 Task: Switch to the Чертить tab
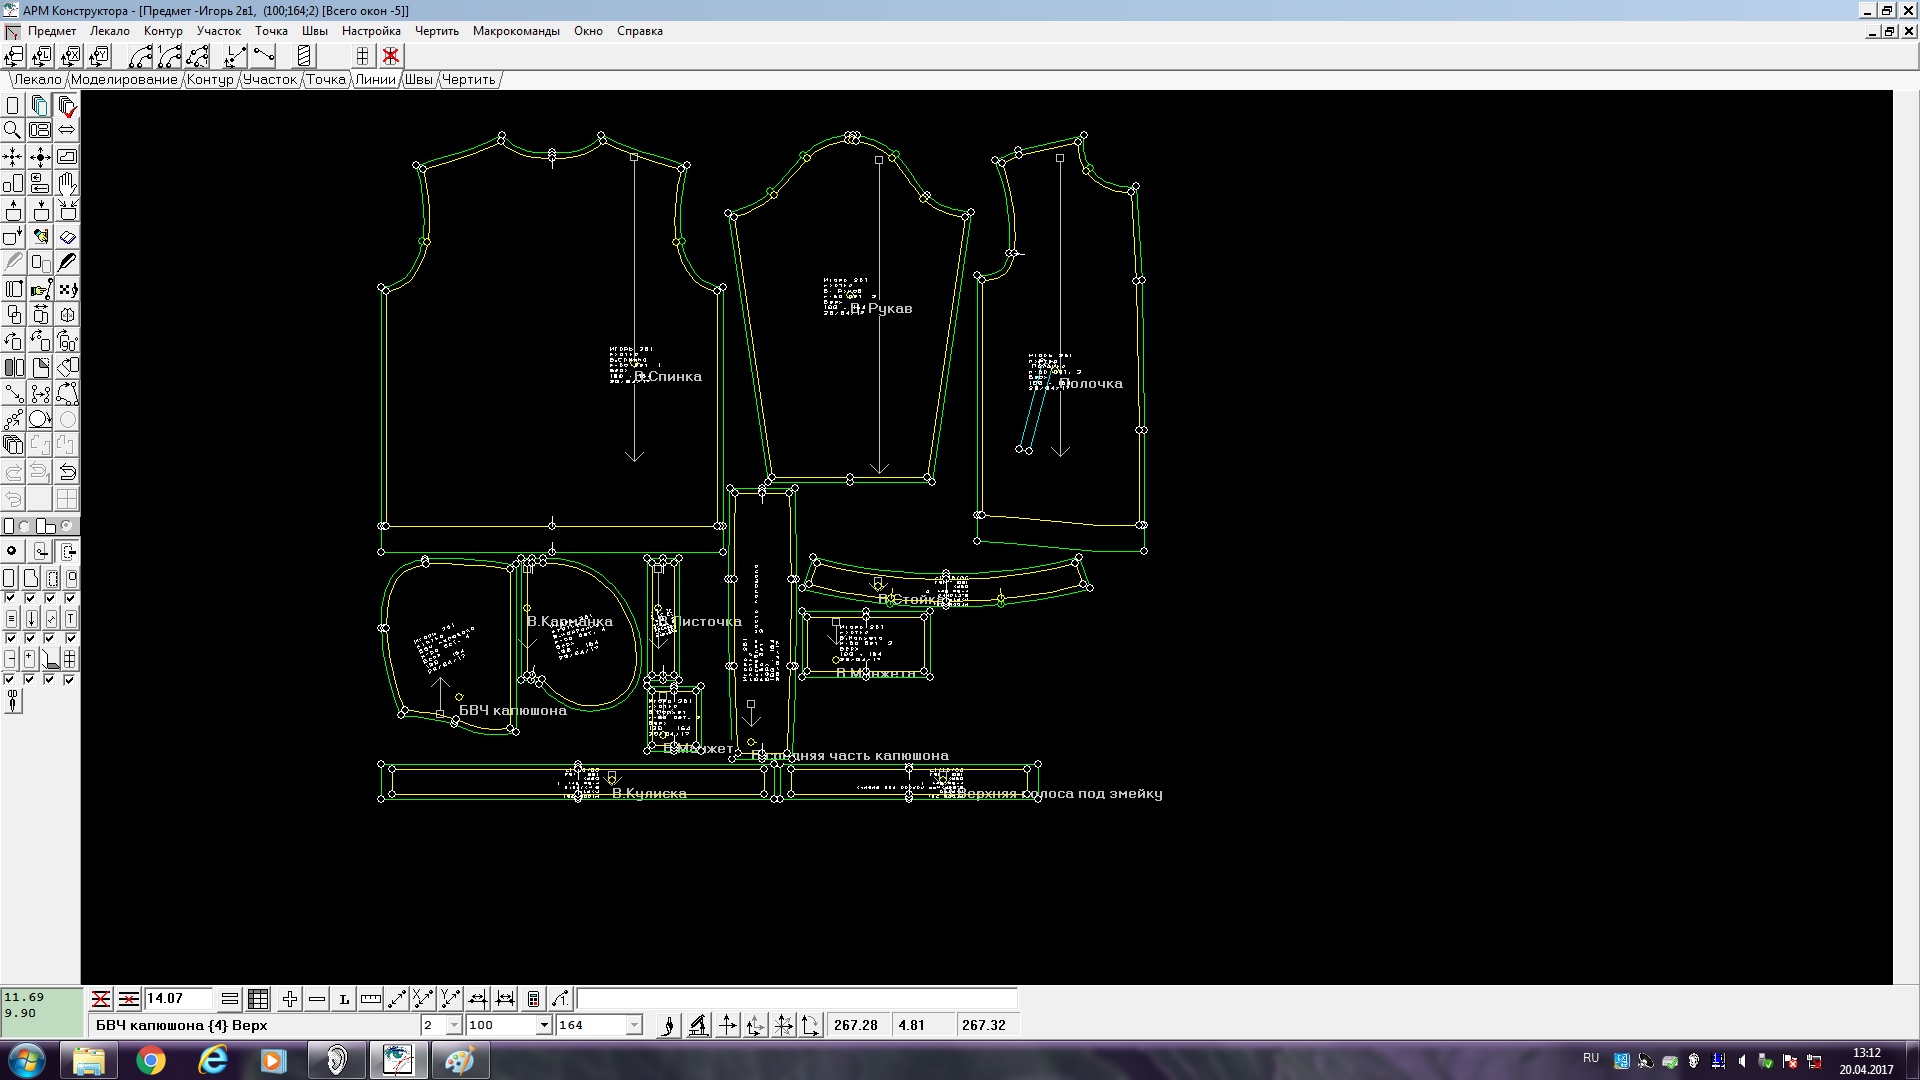468,80
